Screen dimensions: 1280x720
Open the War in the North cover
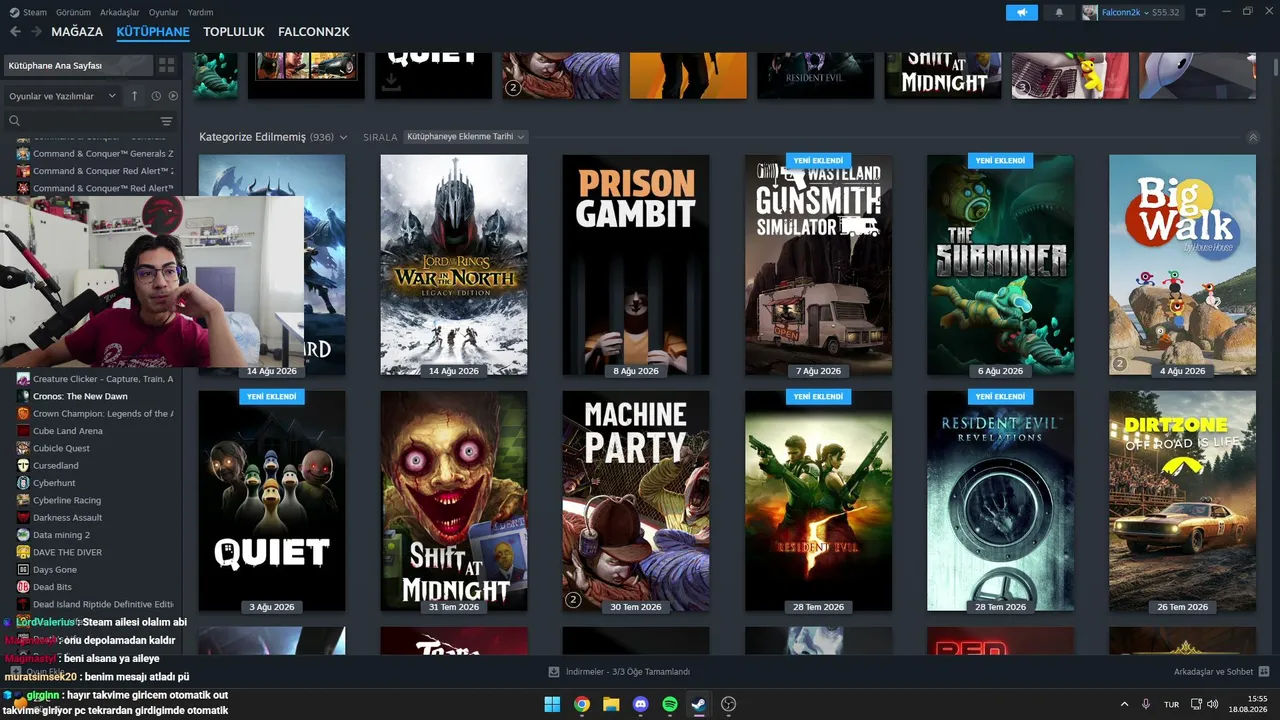click(x=454, y=265)
